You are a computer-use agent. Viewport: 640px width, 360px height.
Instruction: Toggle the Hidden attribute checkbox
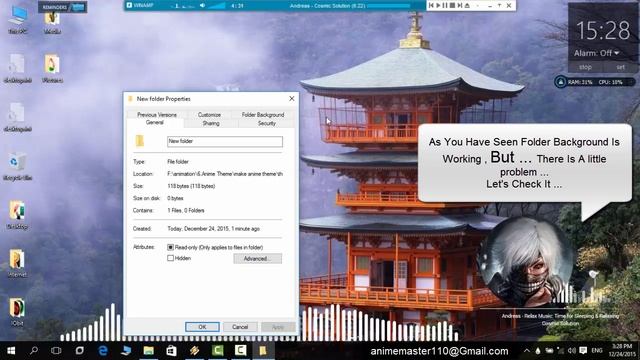(171, 258)
